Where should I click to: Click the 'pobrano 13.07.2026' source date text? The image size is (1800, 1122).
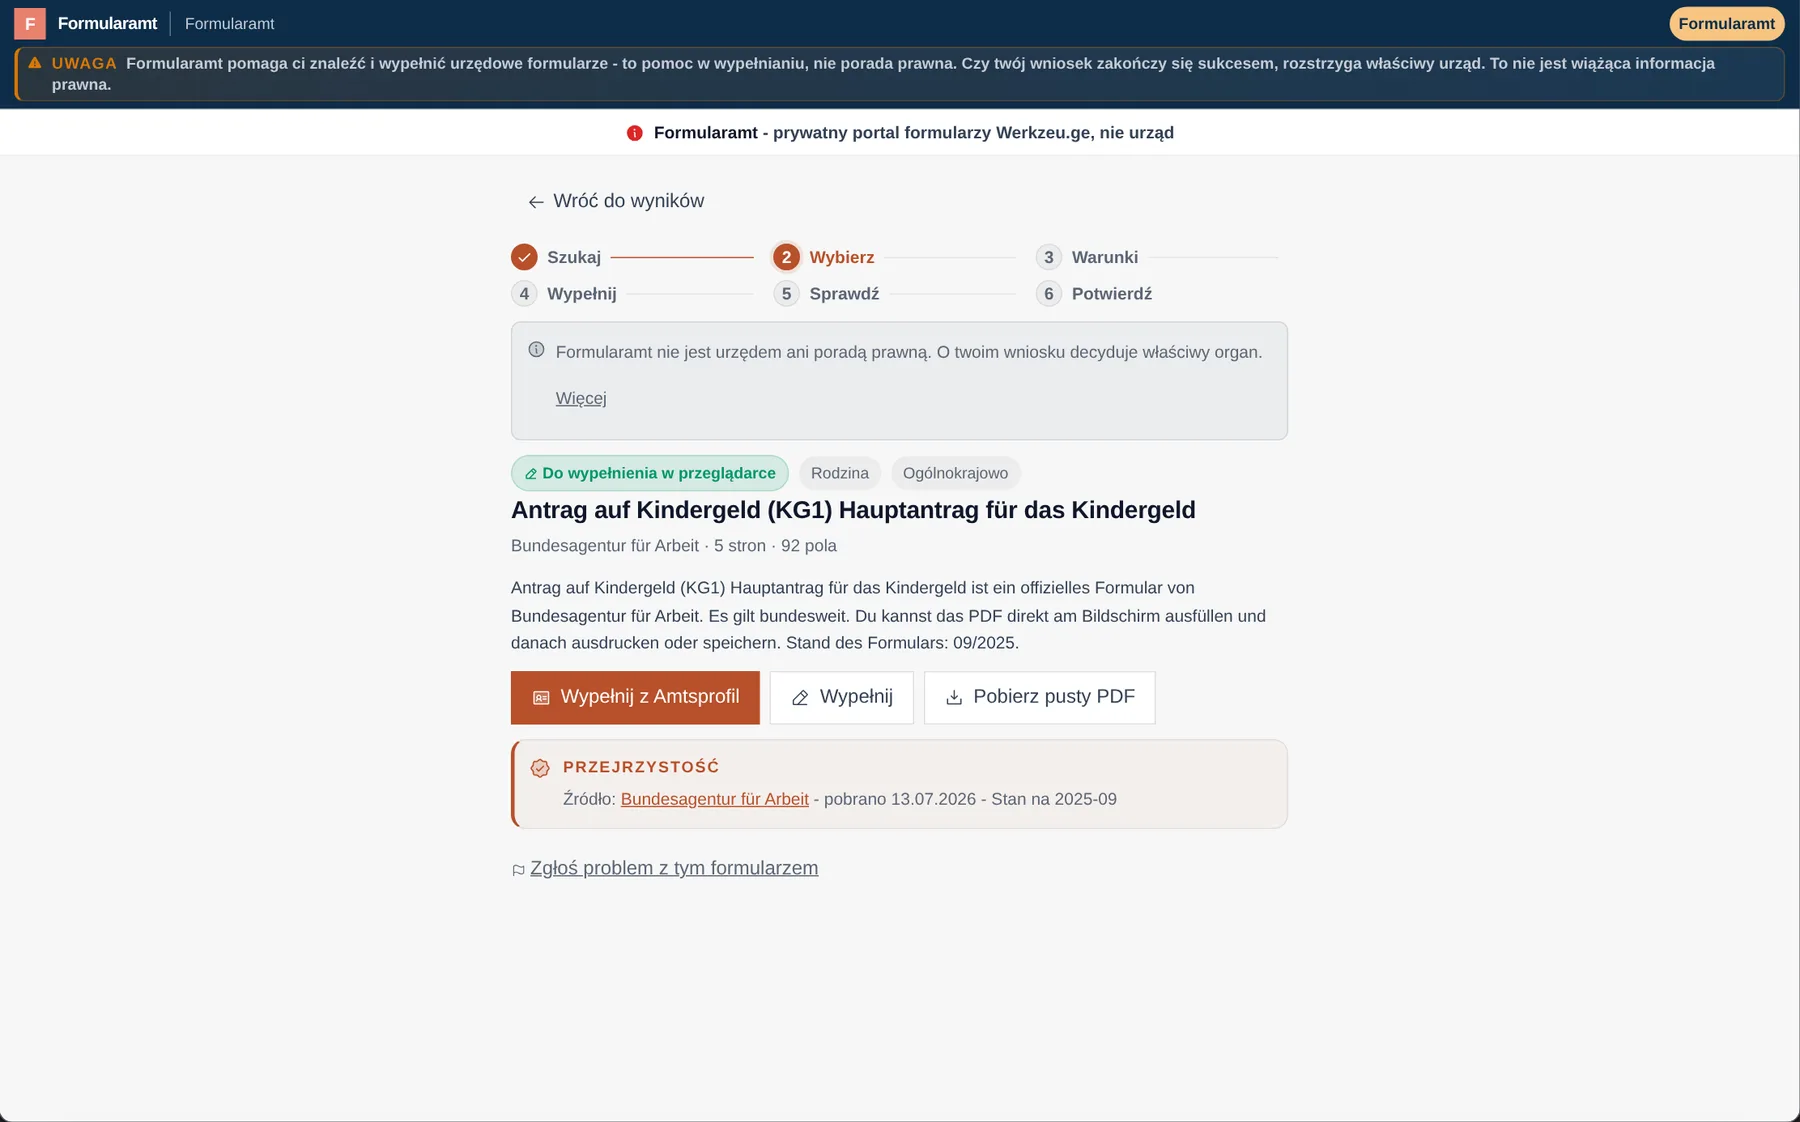coord(900,799)
